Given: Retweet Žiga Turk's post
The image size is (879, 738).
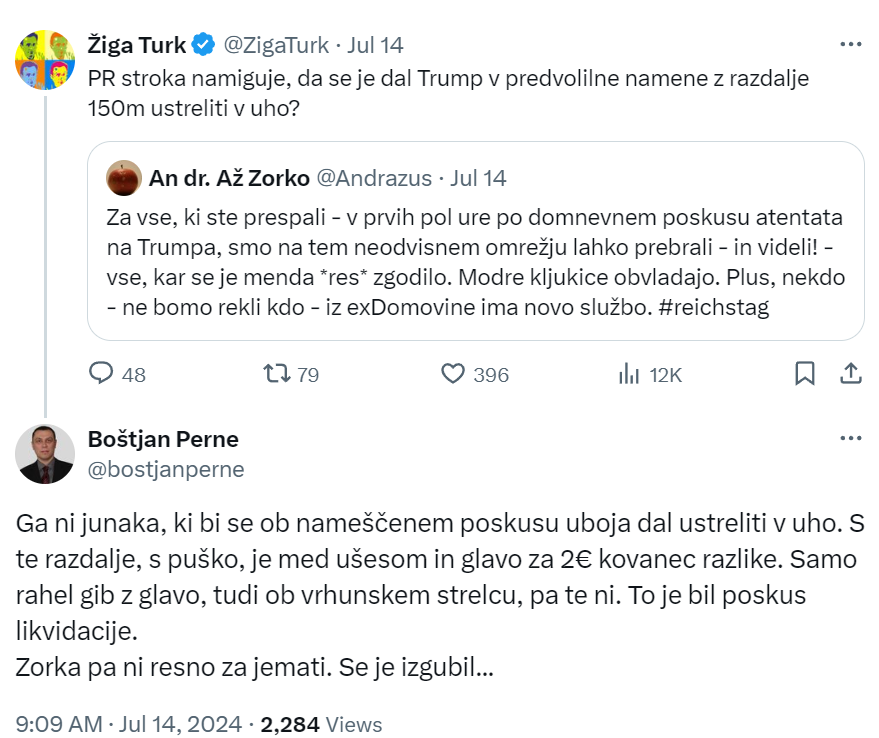Looking at the screenshot, I should pos(276,374).
